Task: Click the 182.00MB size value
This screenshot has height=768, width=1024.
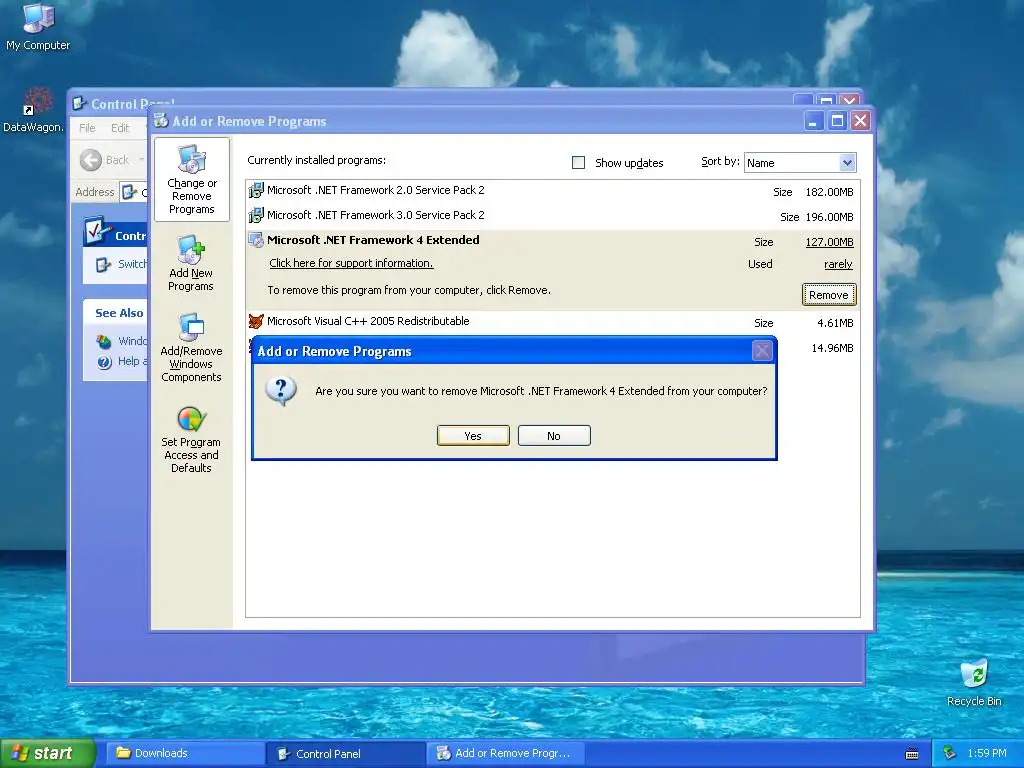Action: [x=829, y=192]
